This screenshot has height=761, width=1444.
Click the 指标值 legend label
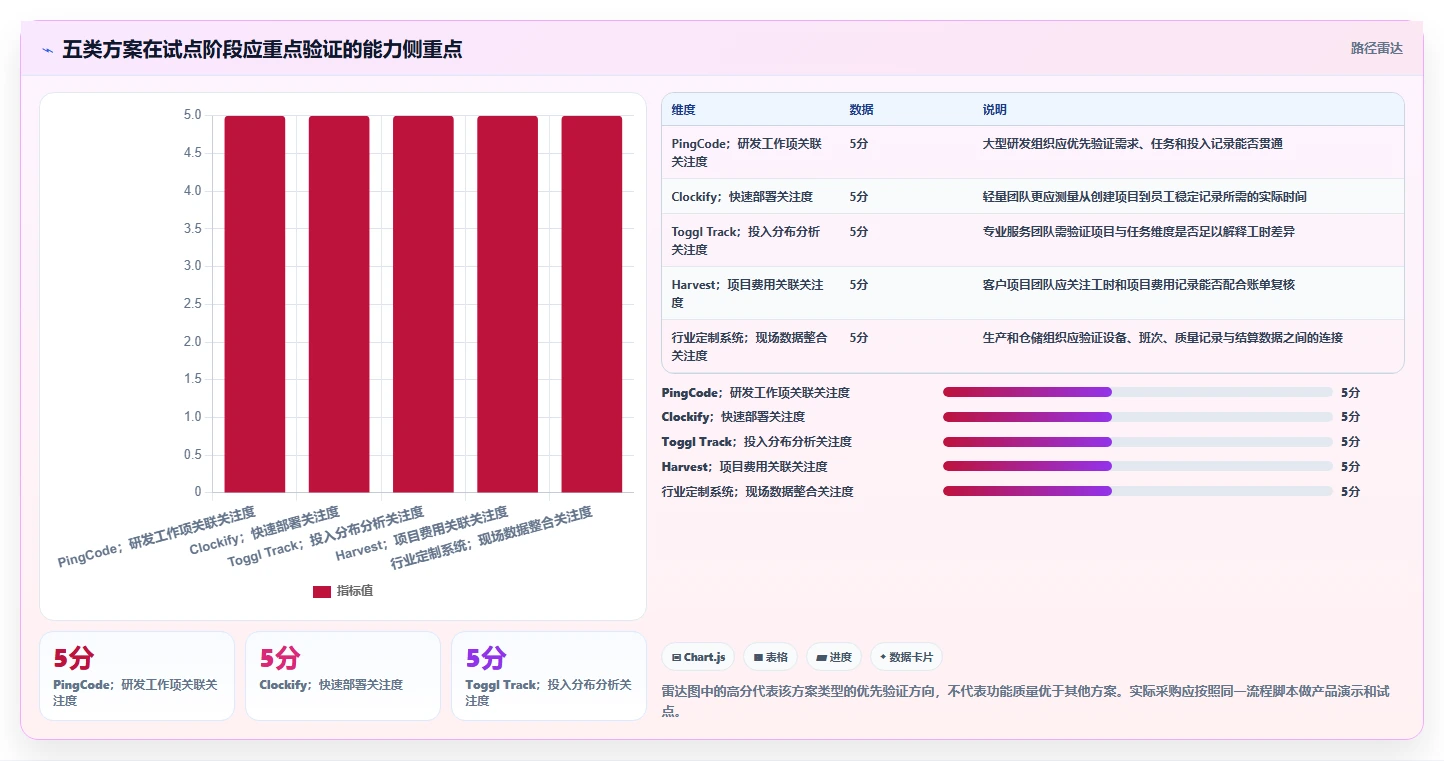pos(355,592)
